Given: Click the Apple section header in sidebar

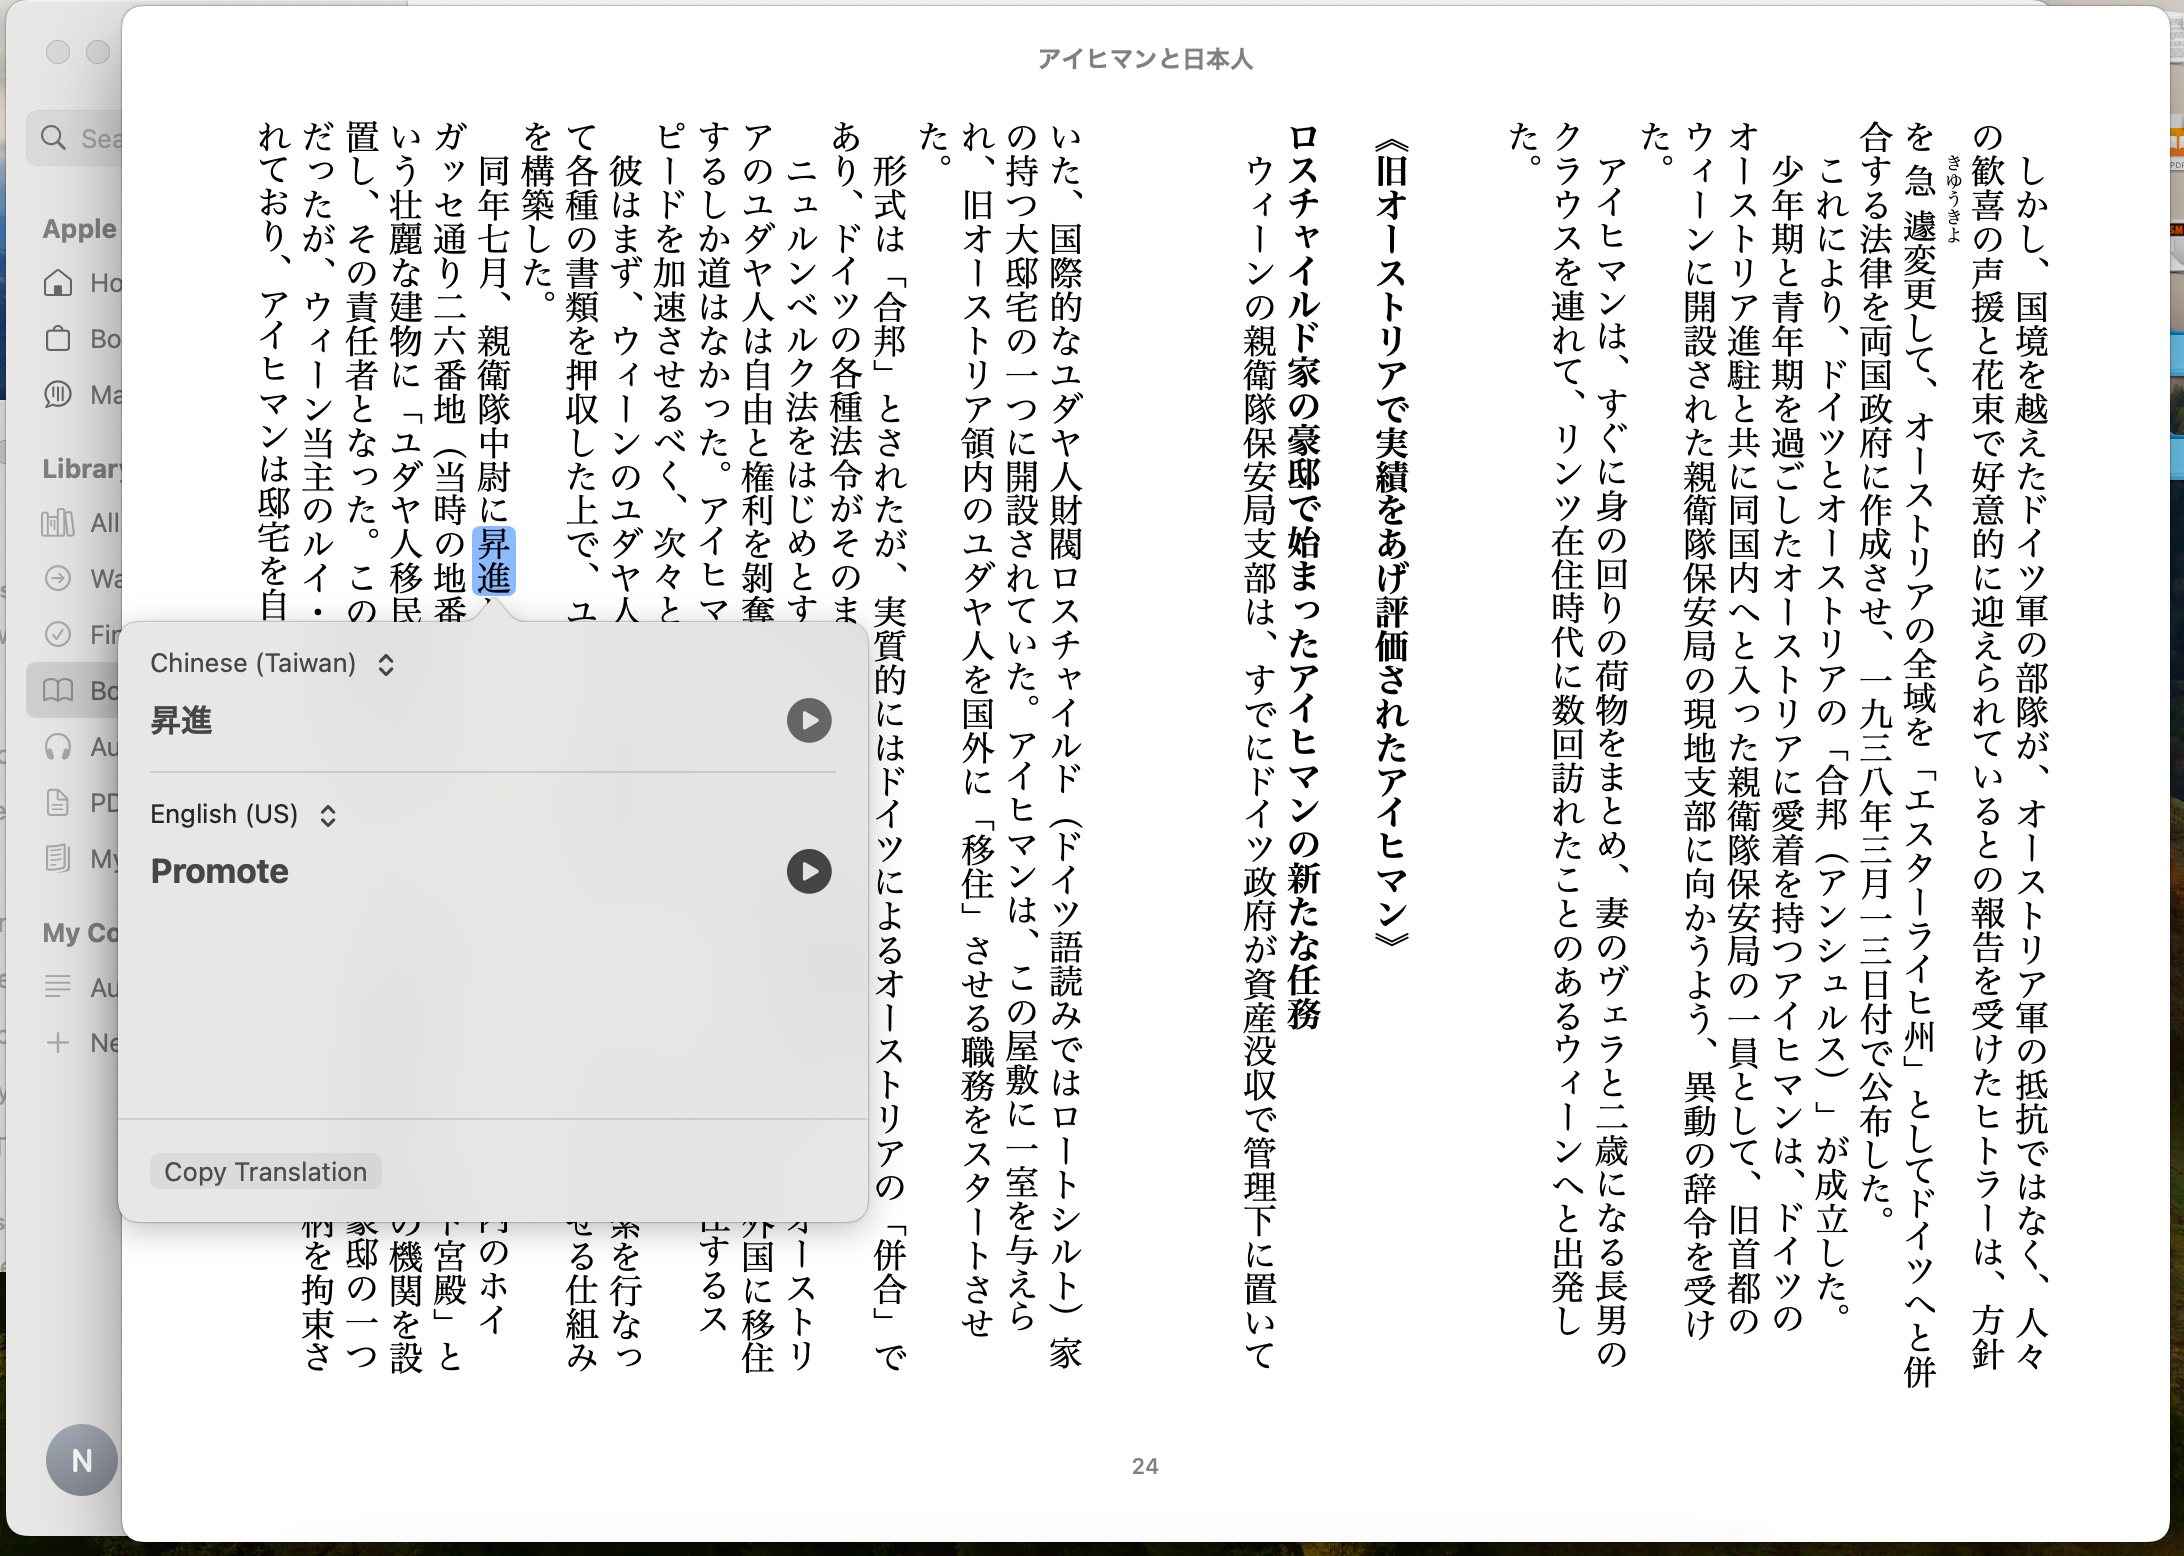Looking at the screenshot, I should (80, 229).
